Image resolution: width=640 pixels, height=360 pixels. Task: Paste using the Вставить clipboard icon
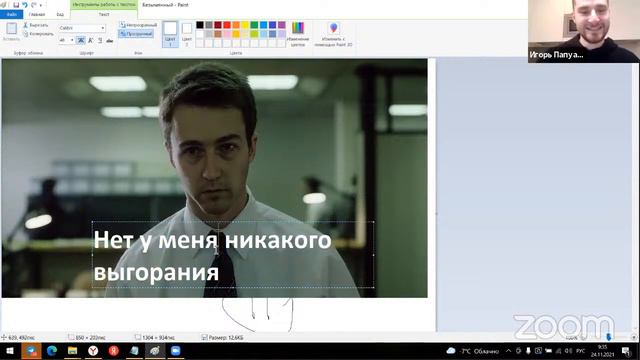tap(11, 31)
